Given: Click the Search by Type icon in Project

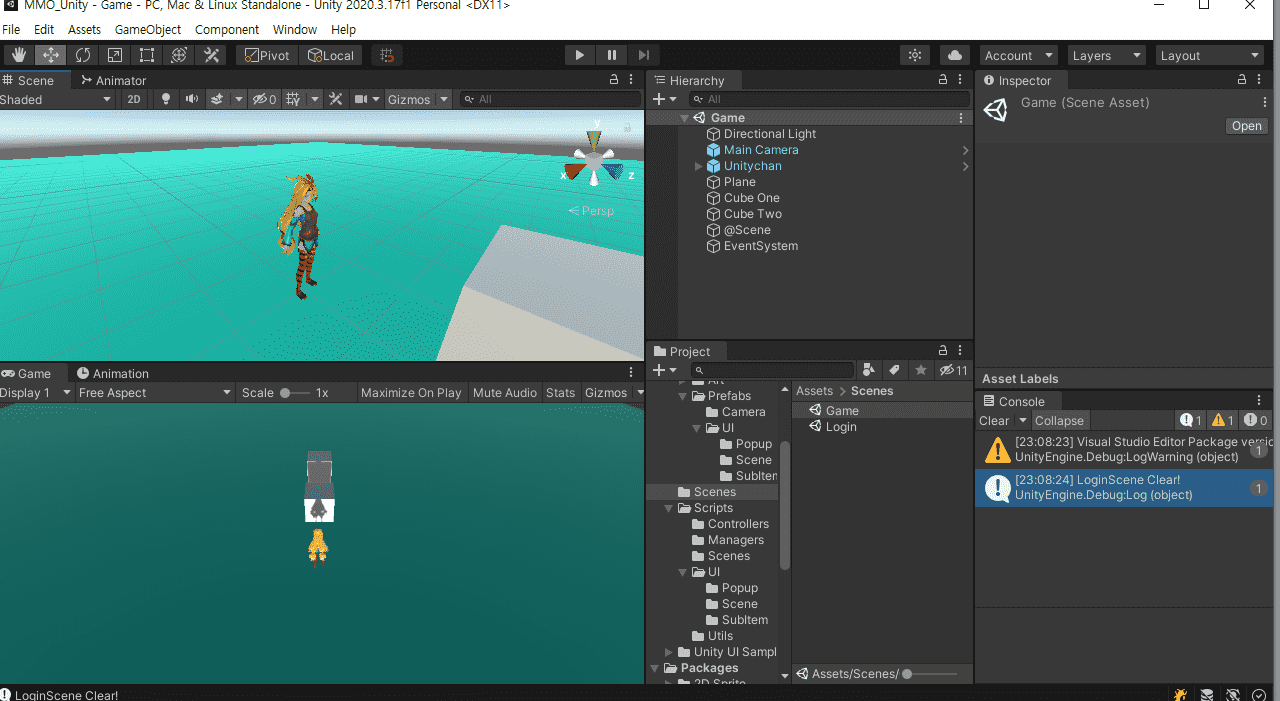Looking at the screenshot, I should click(869, 370).
